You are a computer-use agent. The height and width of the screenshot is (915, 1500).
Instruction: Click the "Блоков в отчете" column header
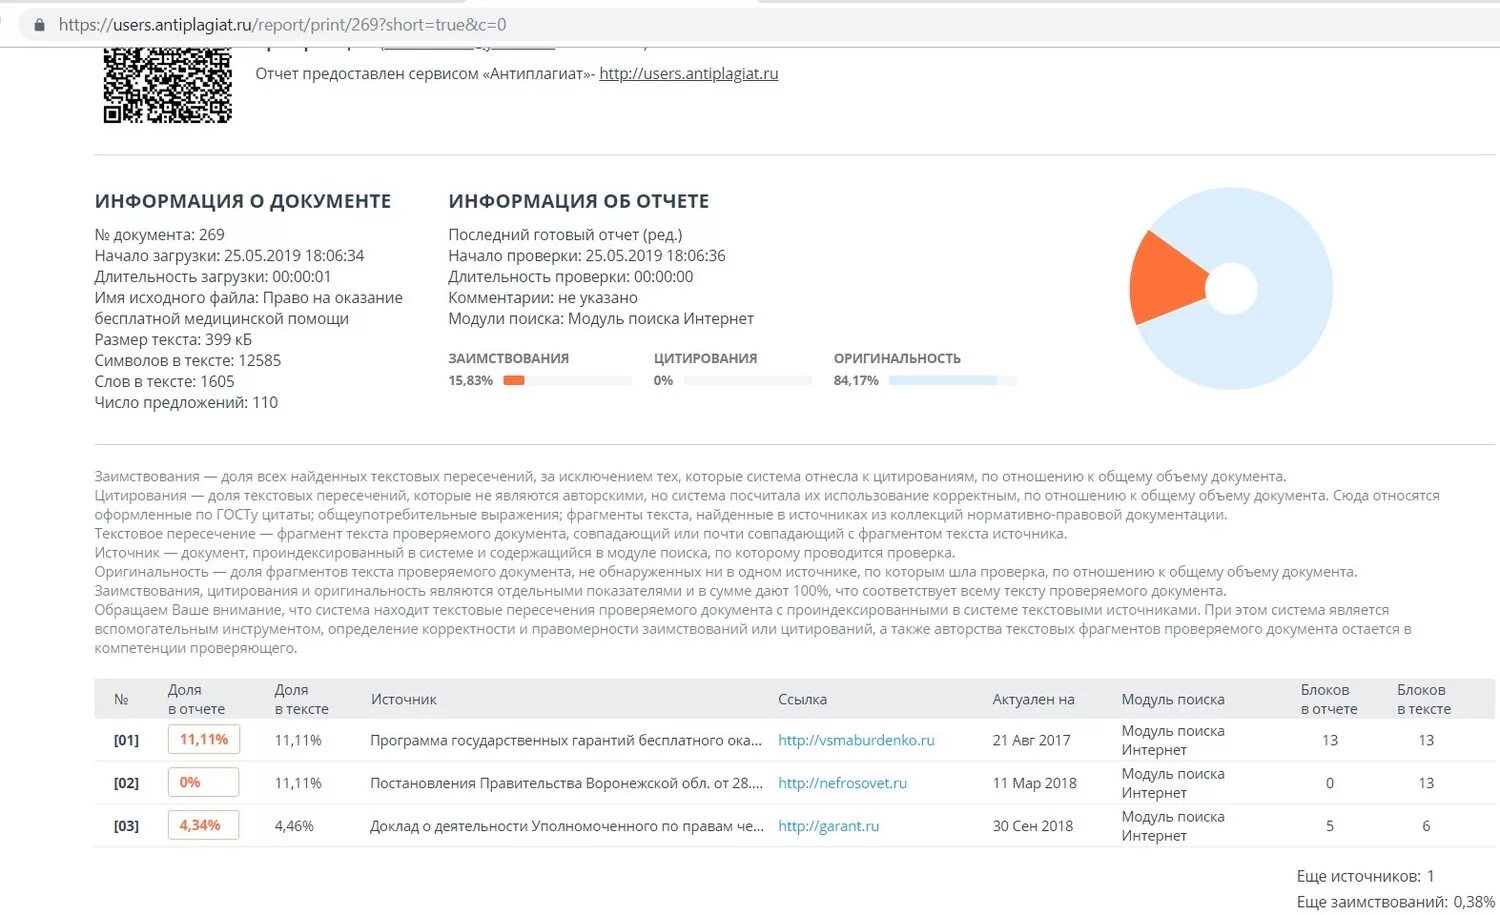click(1329, 700)
